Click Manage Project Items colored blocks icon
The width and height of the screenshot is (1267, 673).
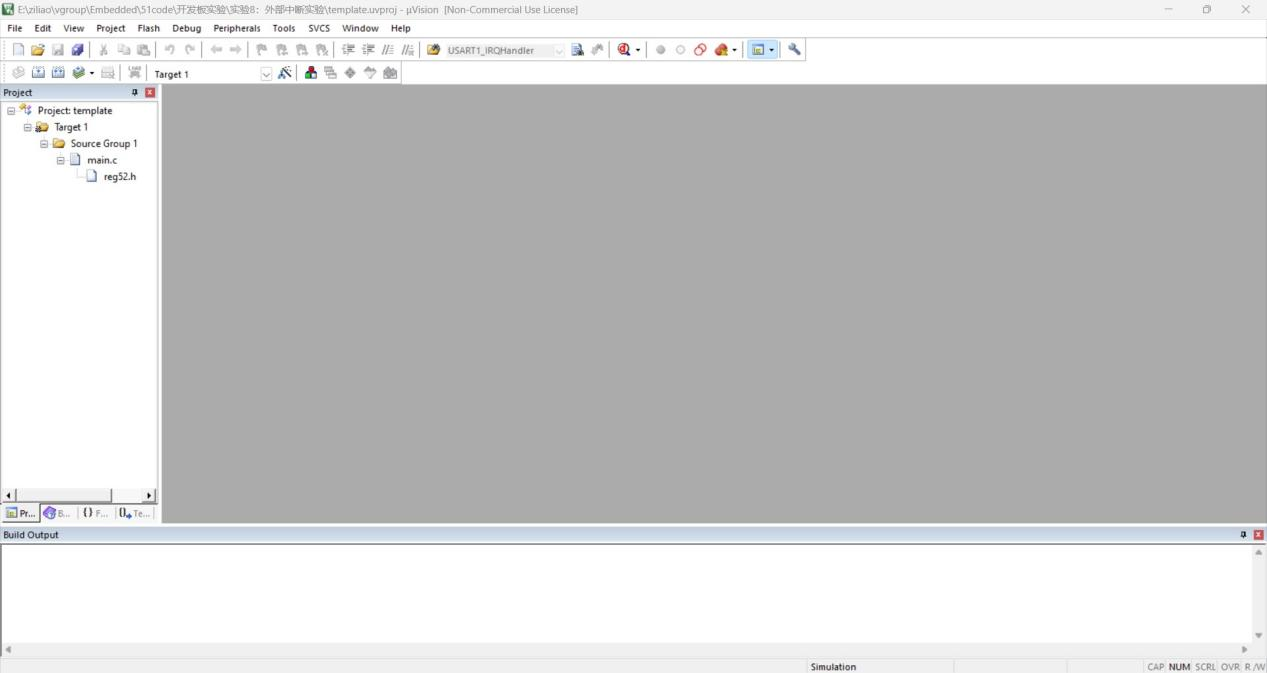[311, 73]
